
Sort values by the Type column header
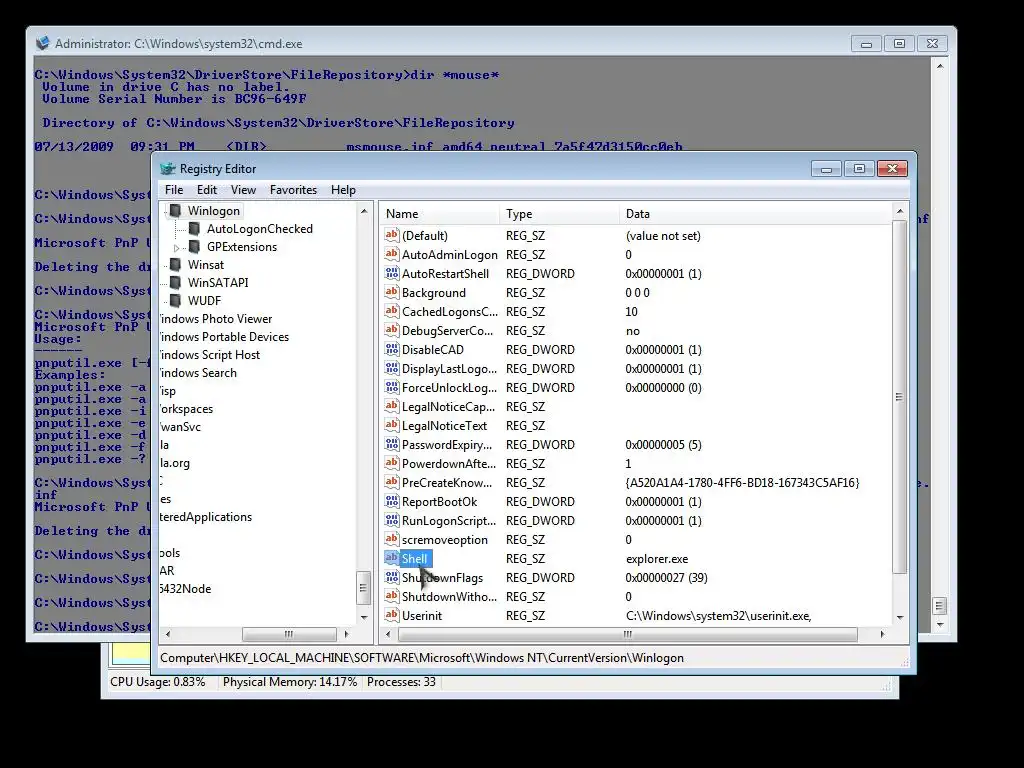(560, 214)
